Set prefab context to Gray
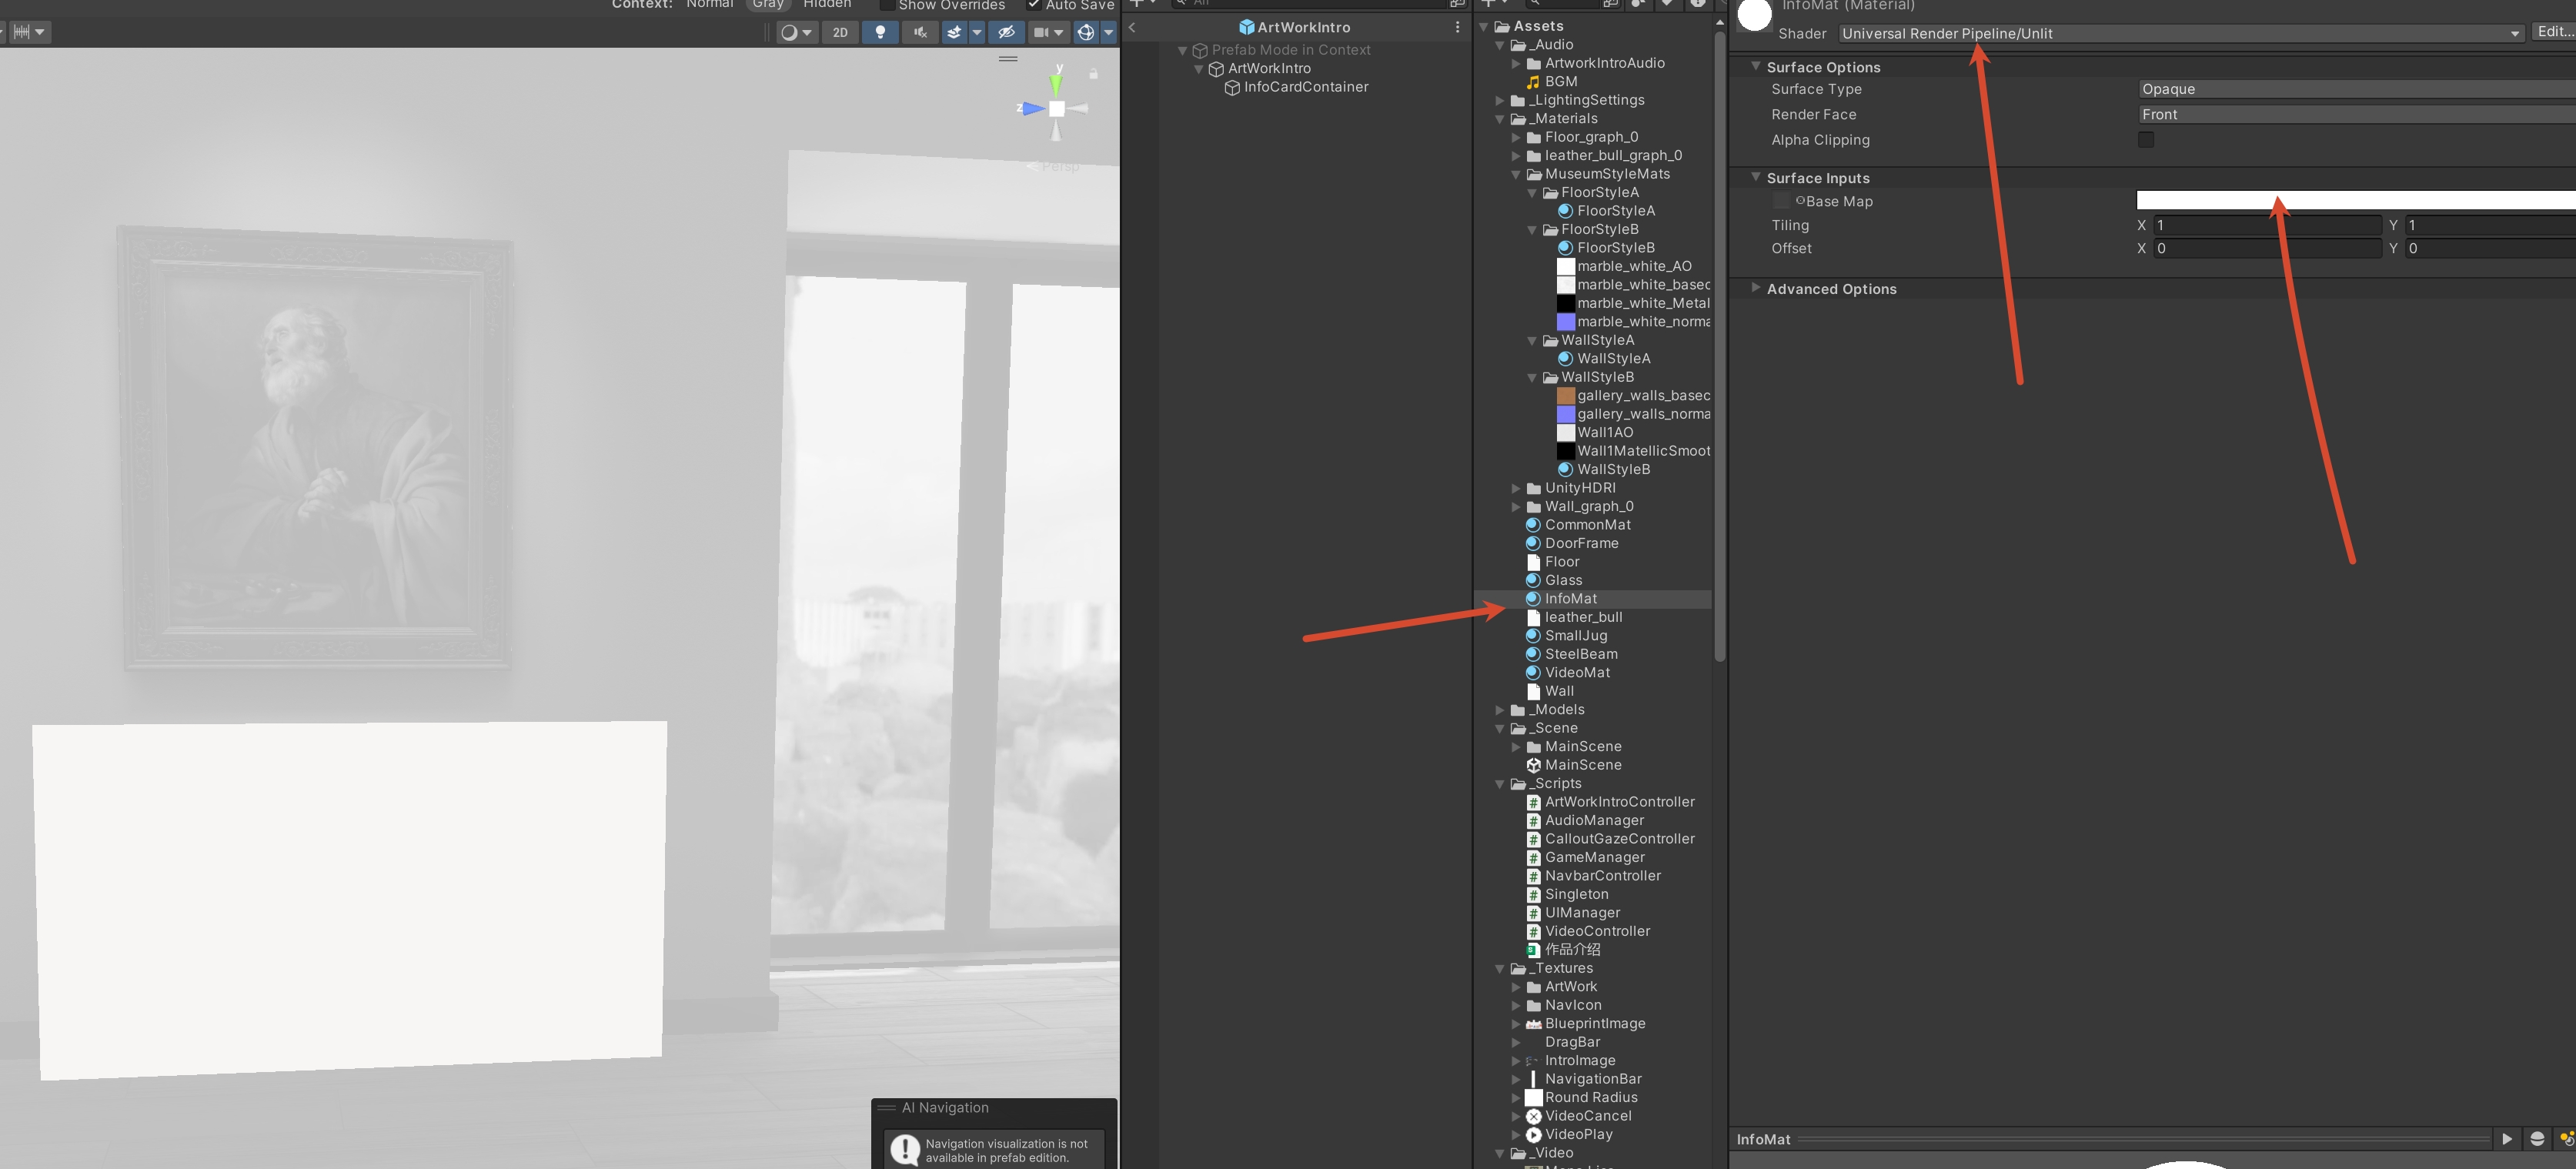 [x=768, y=4]
